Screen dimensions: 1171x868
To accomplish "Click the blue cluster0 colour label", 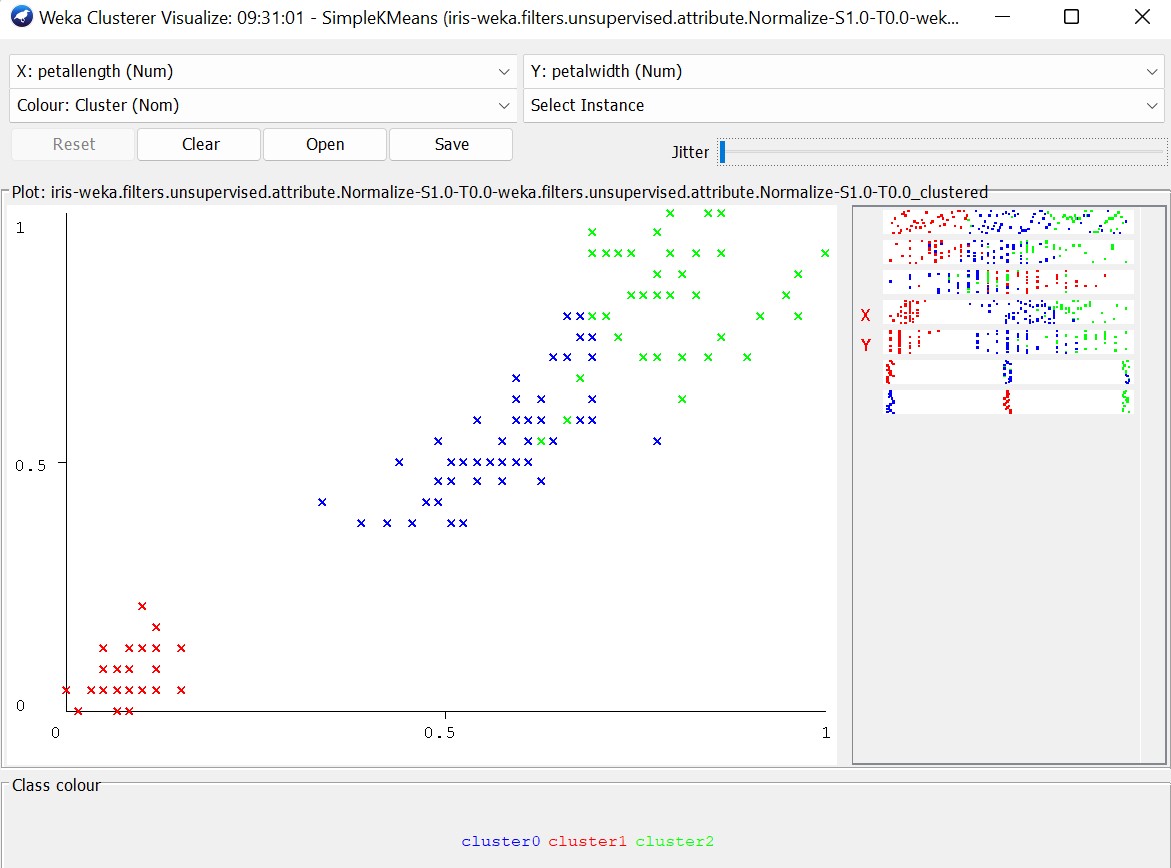I will click(500, 842).
